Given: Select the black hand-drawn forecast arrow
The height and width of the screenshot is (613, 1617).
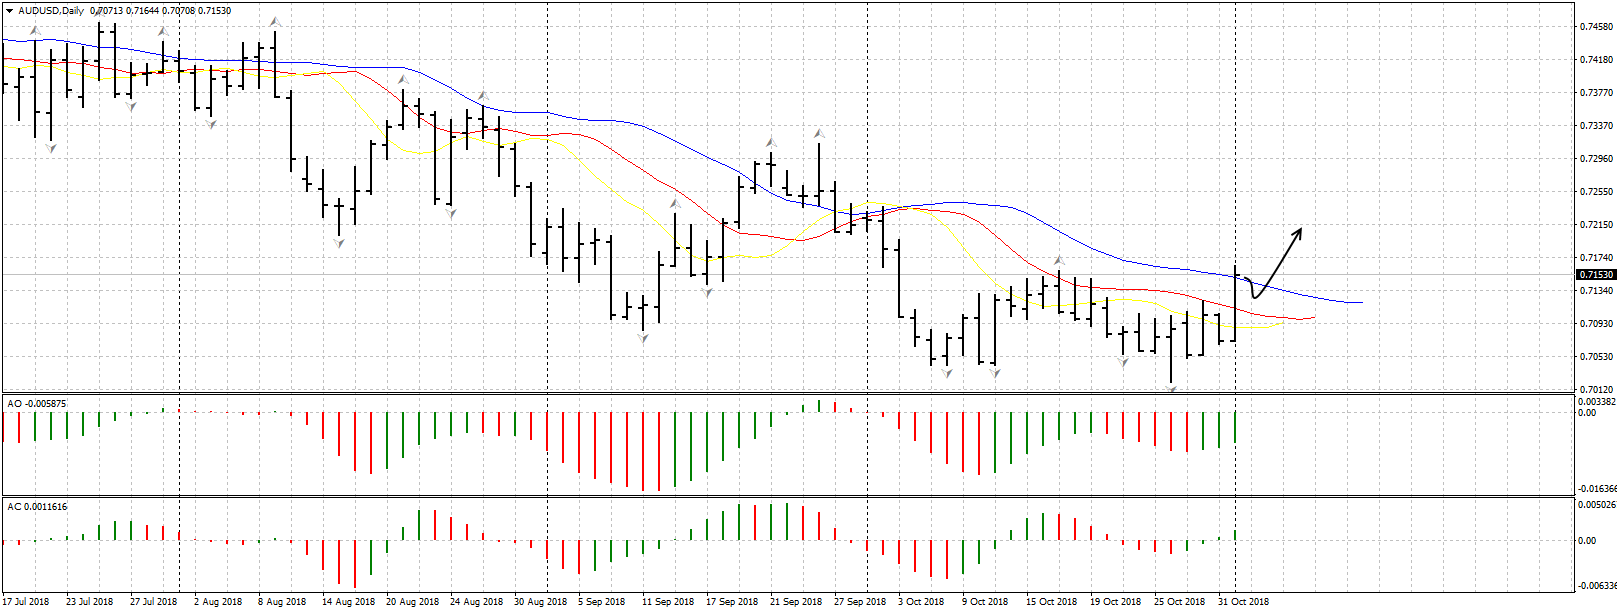Looking at the screenshot, I should coord(1277,260).
